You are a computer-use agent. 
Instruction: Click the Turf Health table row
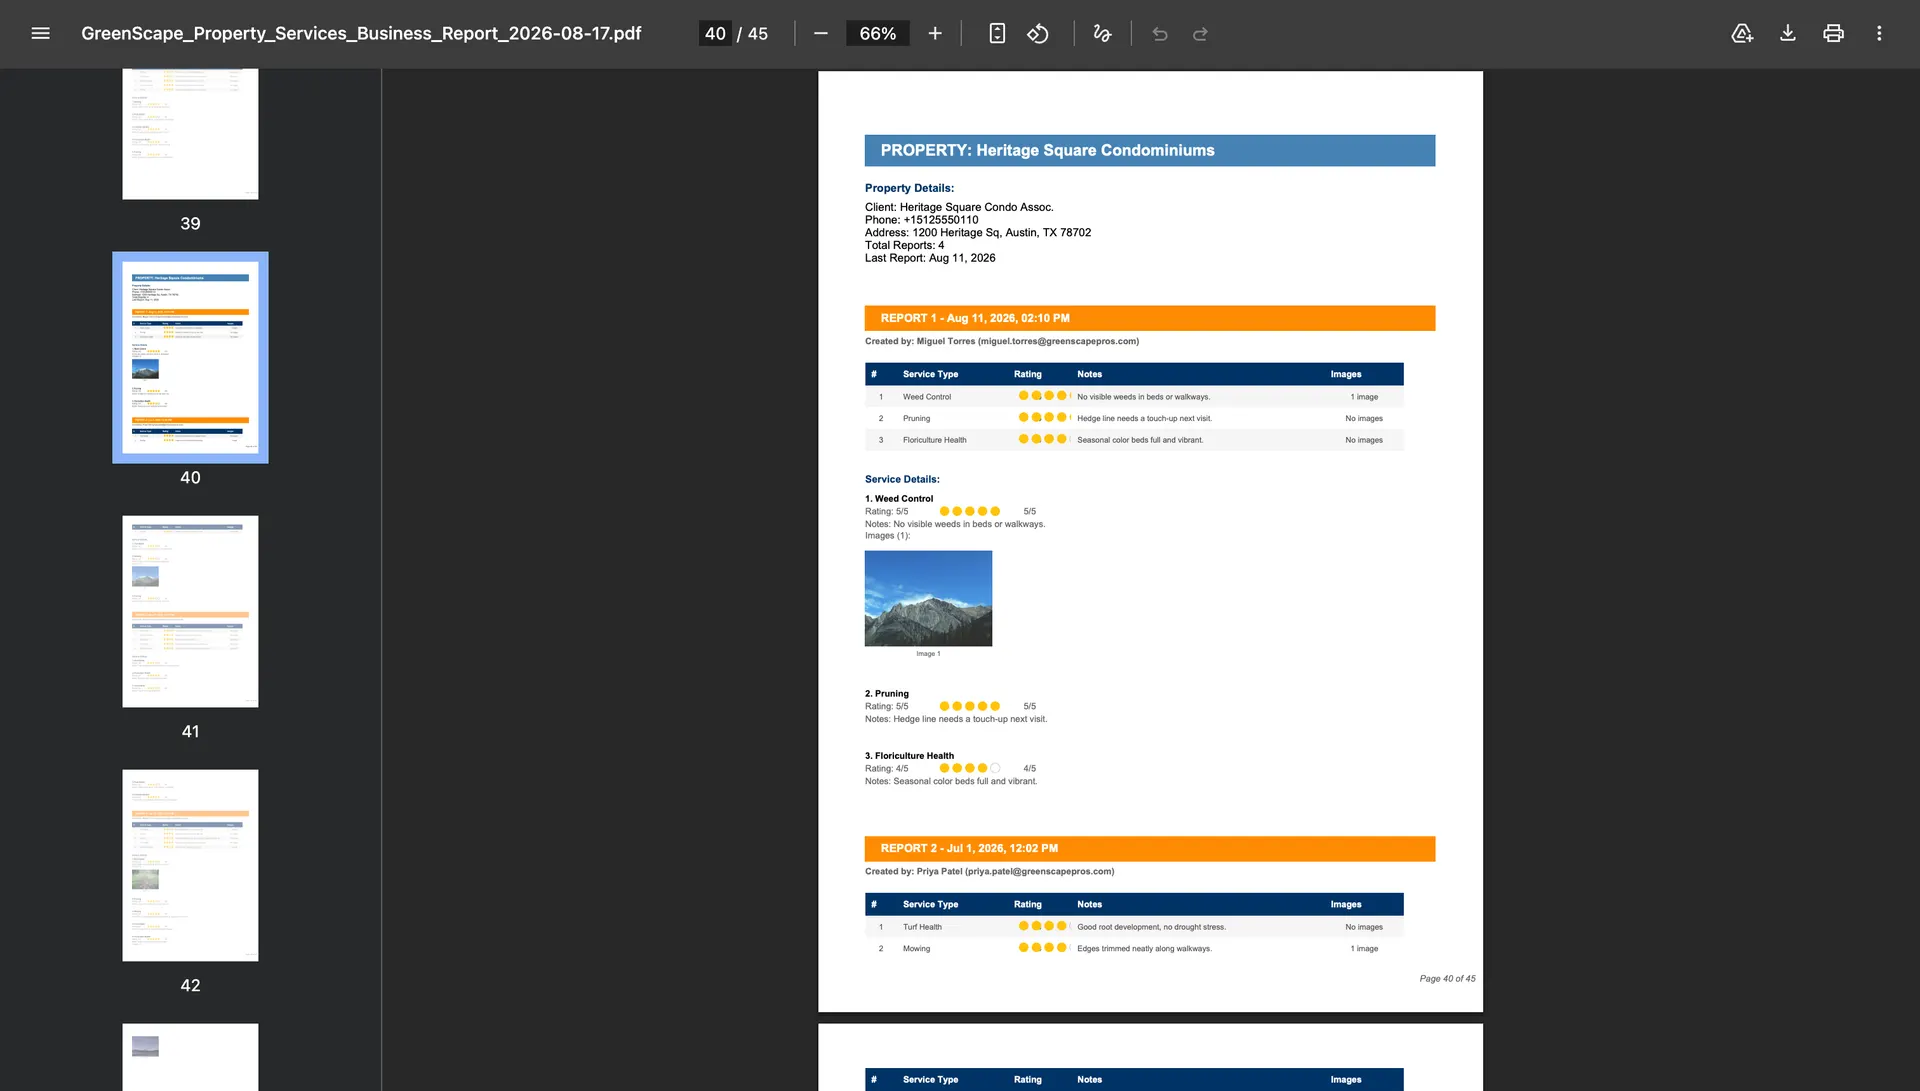point(1134,927)
